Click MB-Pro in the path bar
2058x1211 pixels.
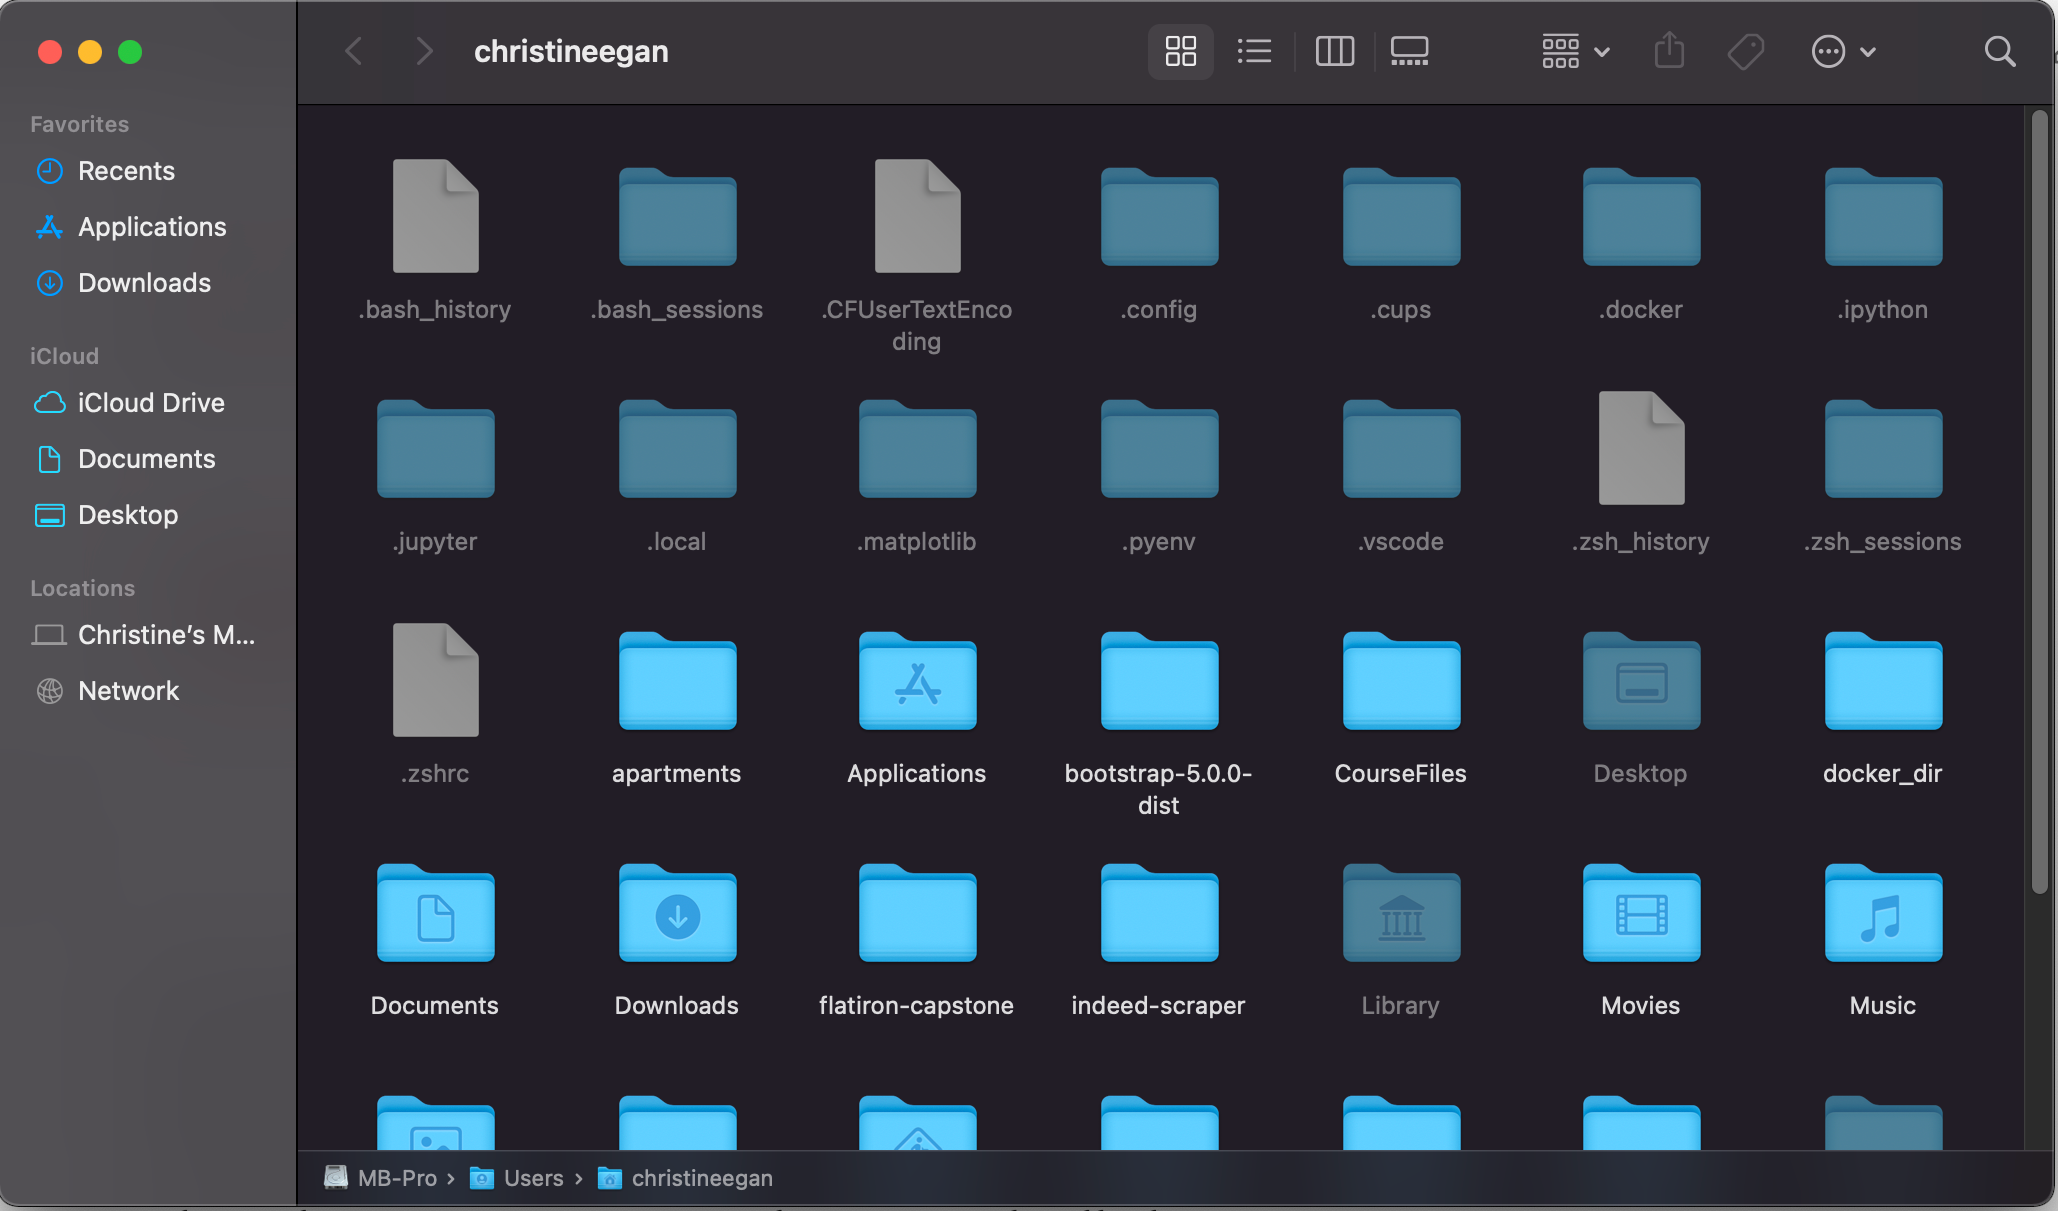396,1178
